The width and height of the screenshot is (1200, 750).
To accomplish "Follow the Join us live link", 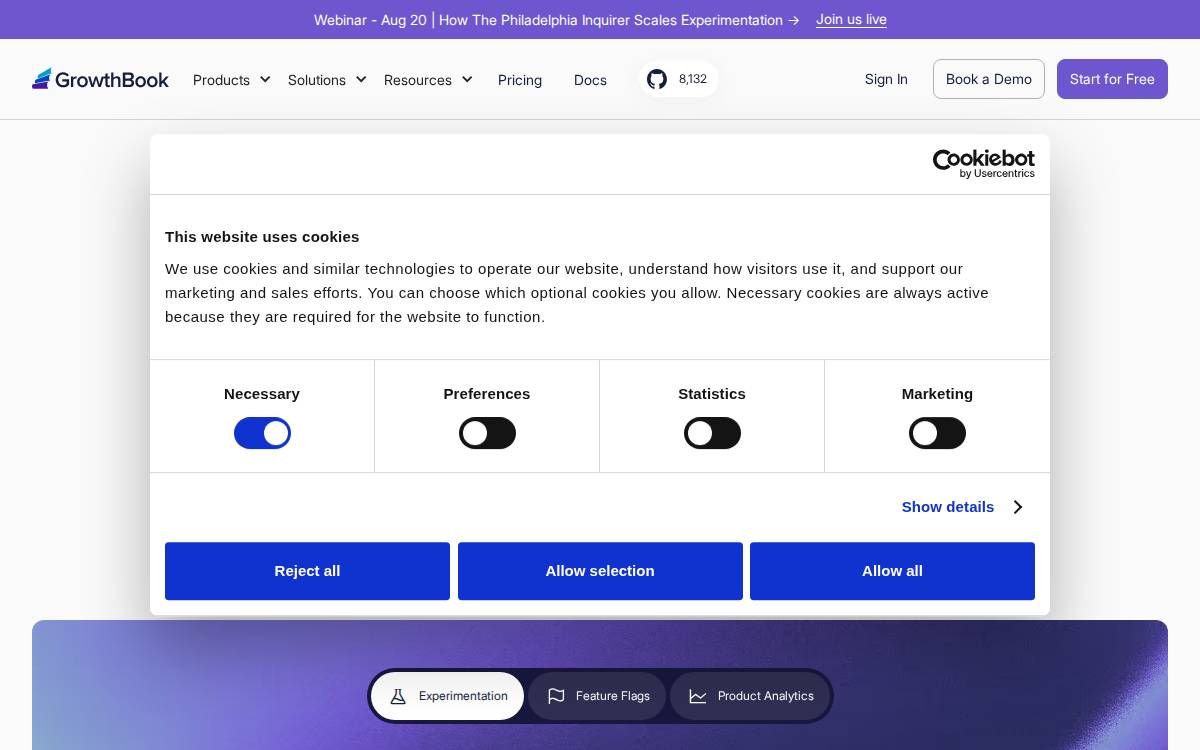I will (x=851, y=19).
